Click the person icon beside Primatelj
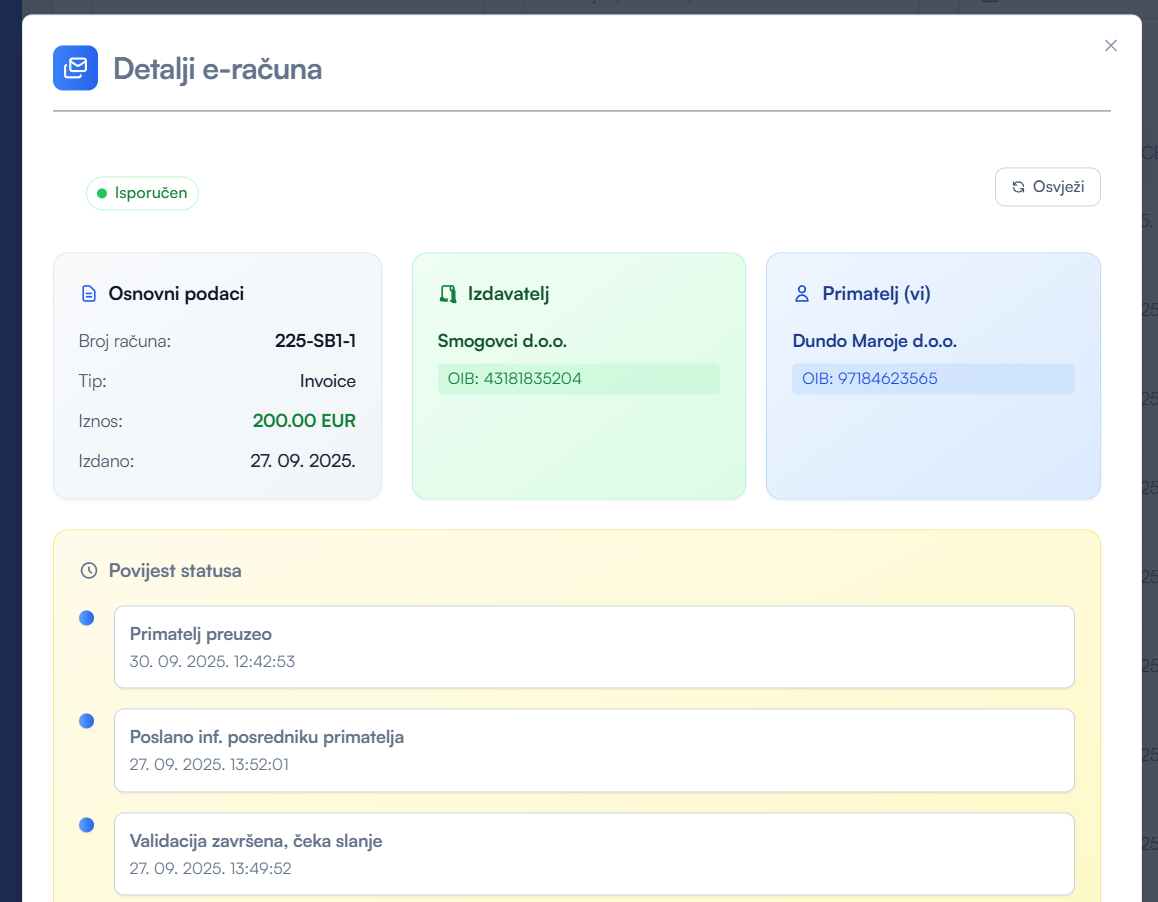The height and width of the screenshot is (902, 1158). pyautogui.click(x=801, y=294)
